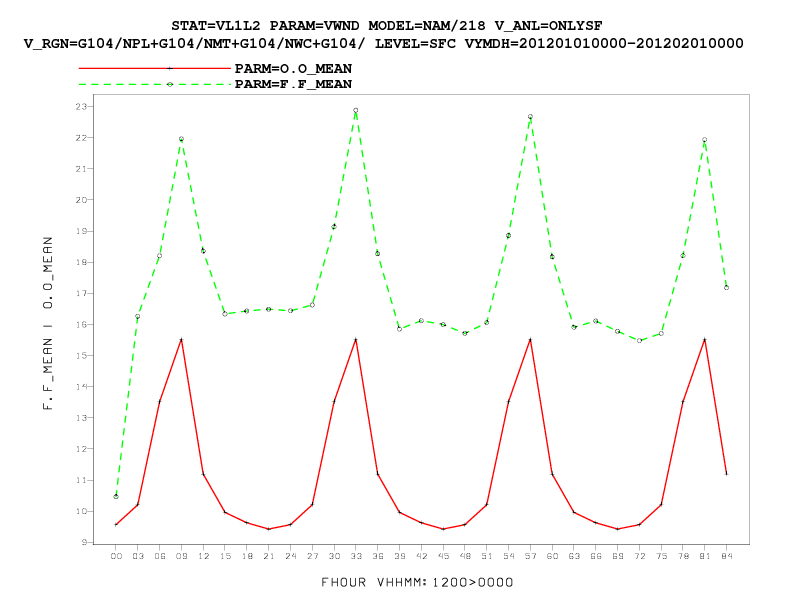The image size is (792, 612).
Task: Click the red peak point at hour 81
Action: pos(705,340)
